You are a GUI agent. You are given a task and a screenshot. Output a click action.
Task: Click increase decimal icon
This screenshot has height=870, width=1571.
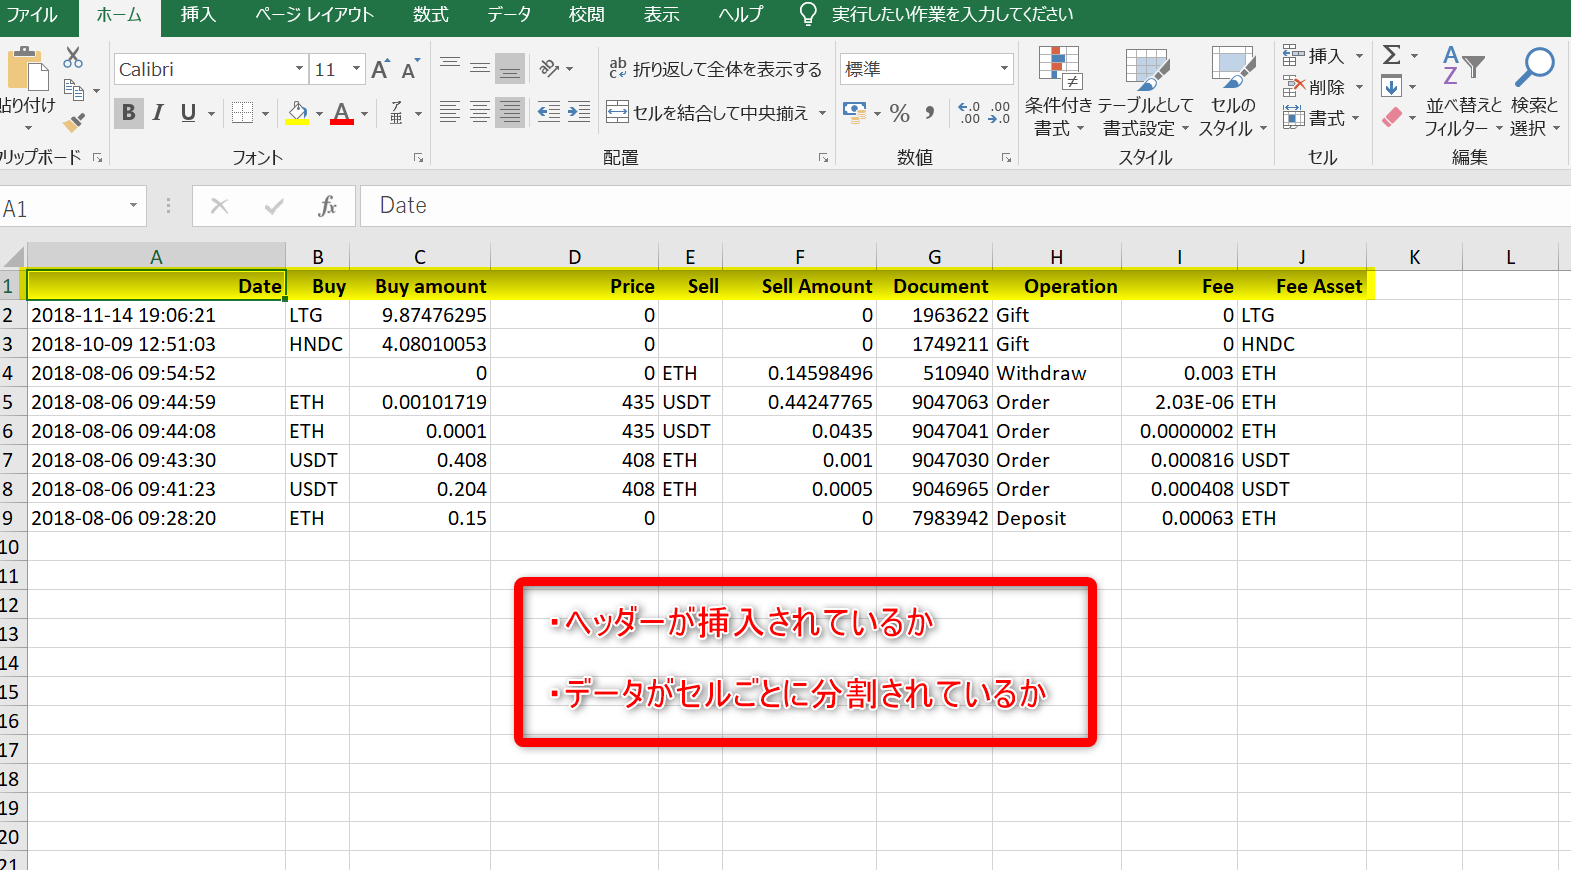pos(969,113)
